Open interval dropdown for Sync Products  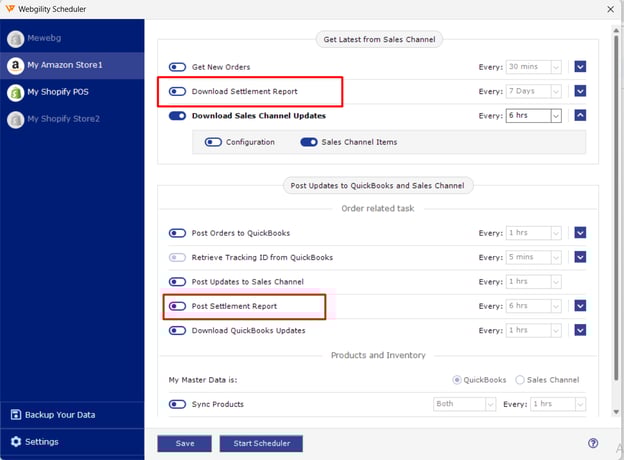coord(558,404)
